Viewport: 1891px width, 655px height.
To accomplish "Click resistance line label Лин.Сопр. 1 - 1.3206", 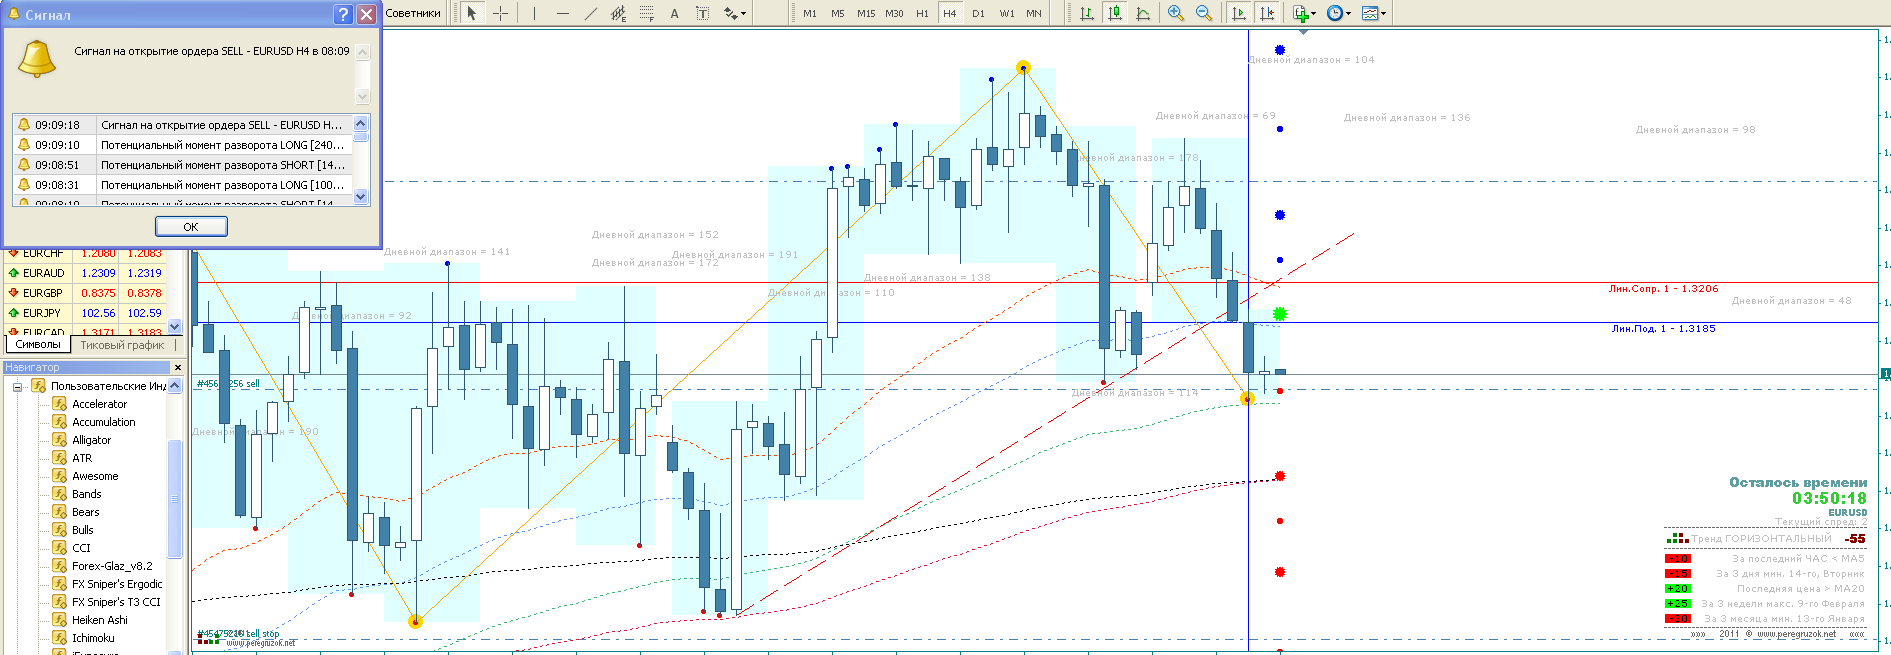I will pyautogui.click(x=1663, y=289).
